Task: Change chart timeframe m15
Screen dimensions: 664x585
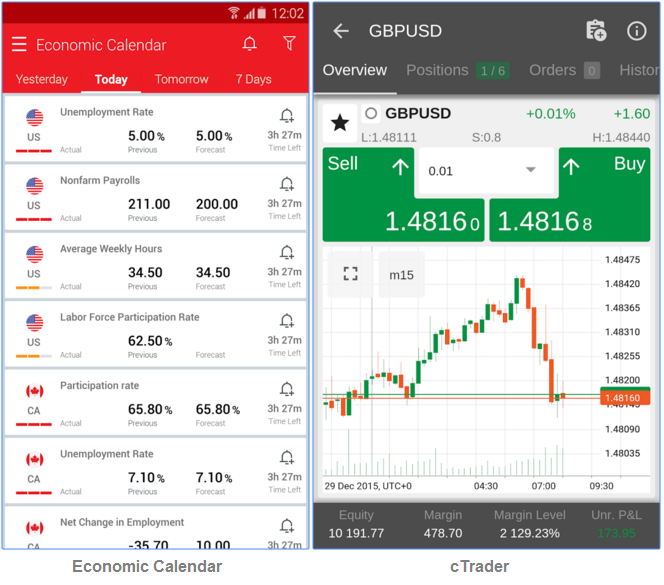Action: (x=401, y=274)
